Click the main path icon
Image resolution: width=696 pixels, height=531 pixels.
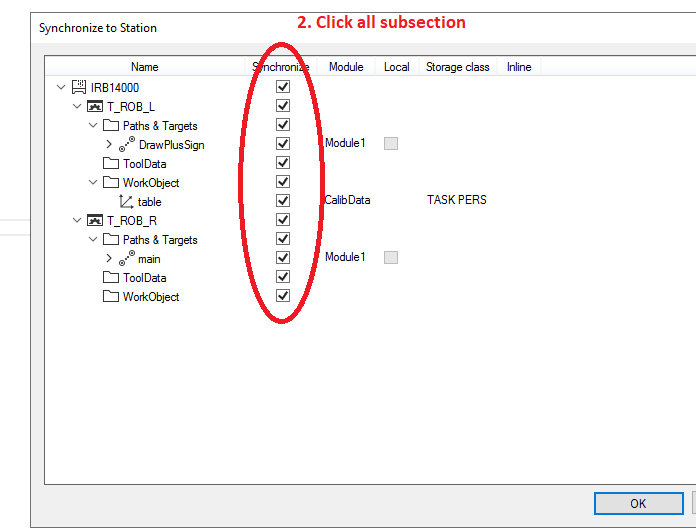point(127,258)
